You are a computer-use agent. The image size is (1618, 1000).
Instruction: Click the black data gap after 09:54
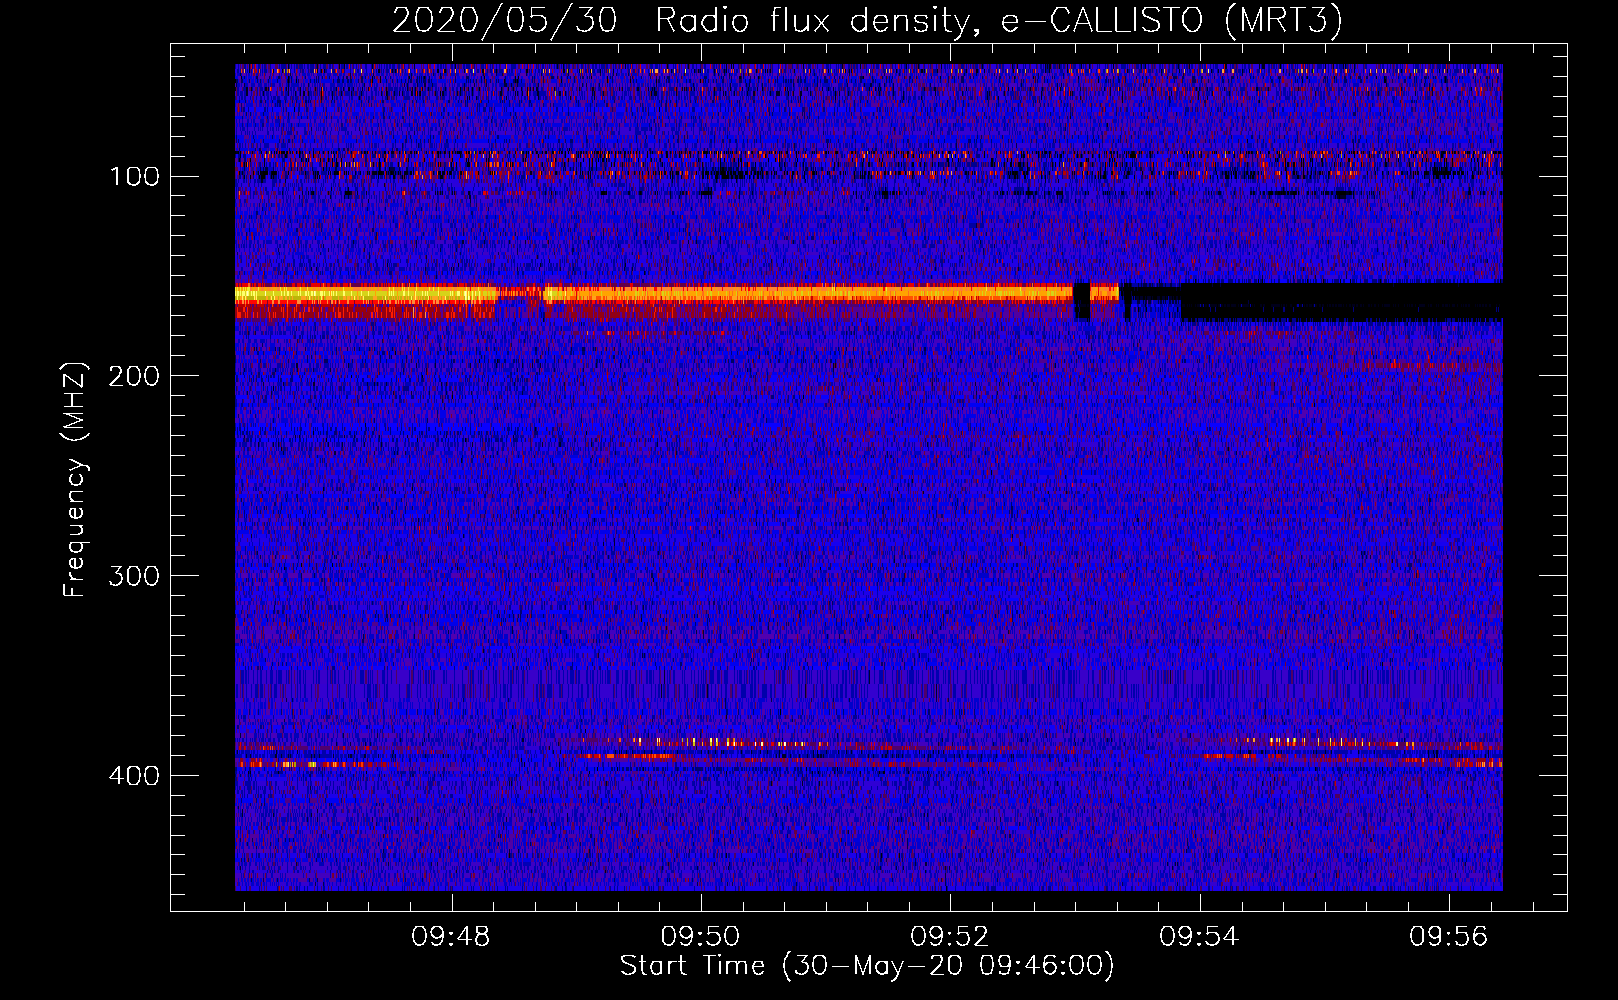point(1342,301)
